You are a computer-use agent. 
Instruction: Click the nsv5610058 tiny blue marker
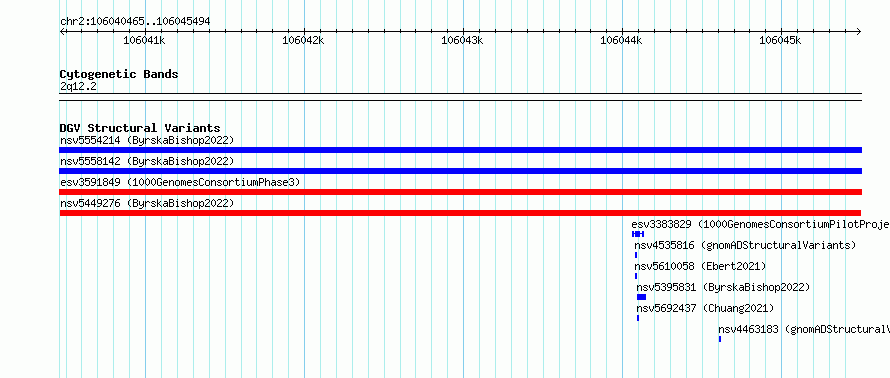pos(636,276)
